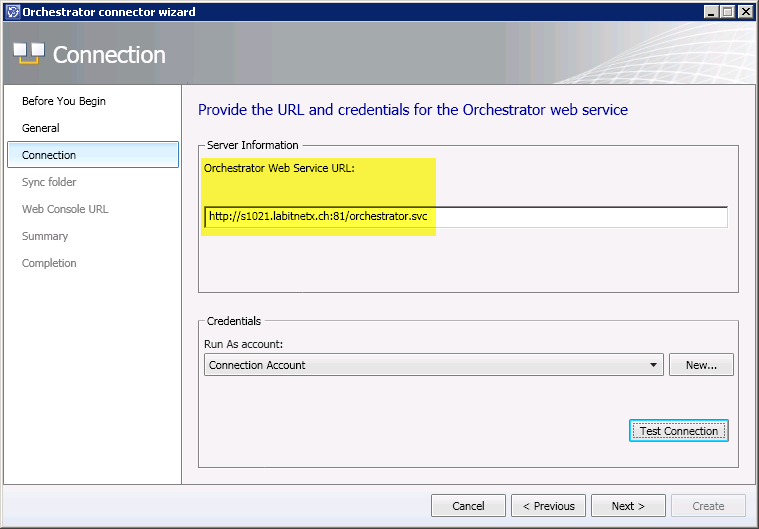Open the Web Console URL step
The width and height of the screenshot is (759, 529).
coord(65,209)
